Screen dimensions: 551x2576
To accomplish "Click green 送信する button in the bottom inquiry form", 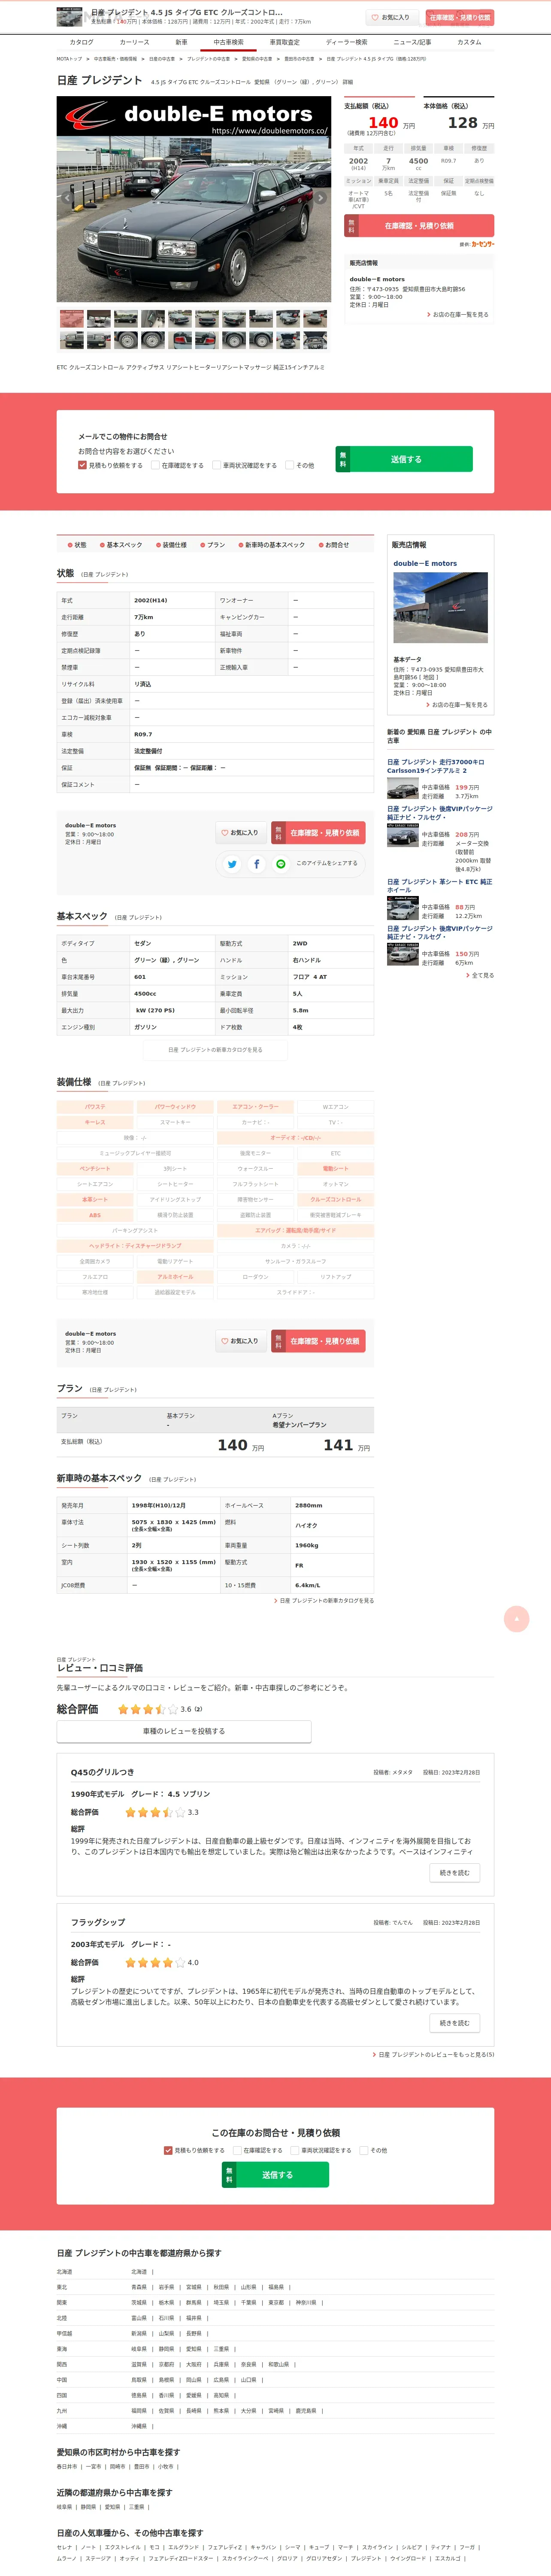I will pos(275,2175).
